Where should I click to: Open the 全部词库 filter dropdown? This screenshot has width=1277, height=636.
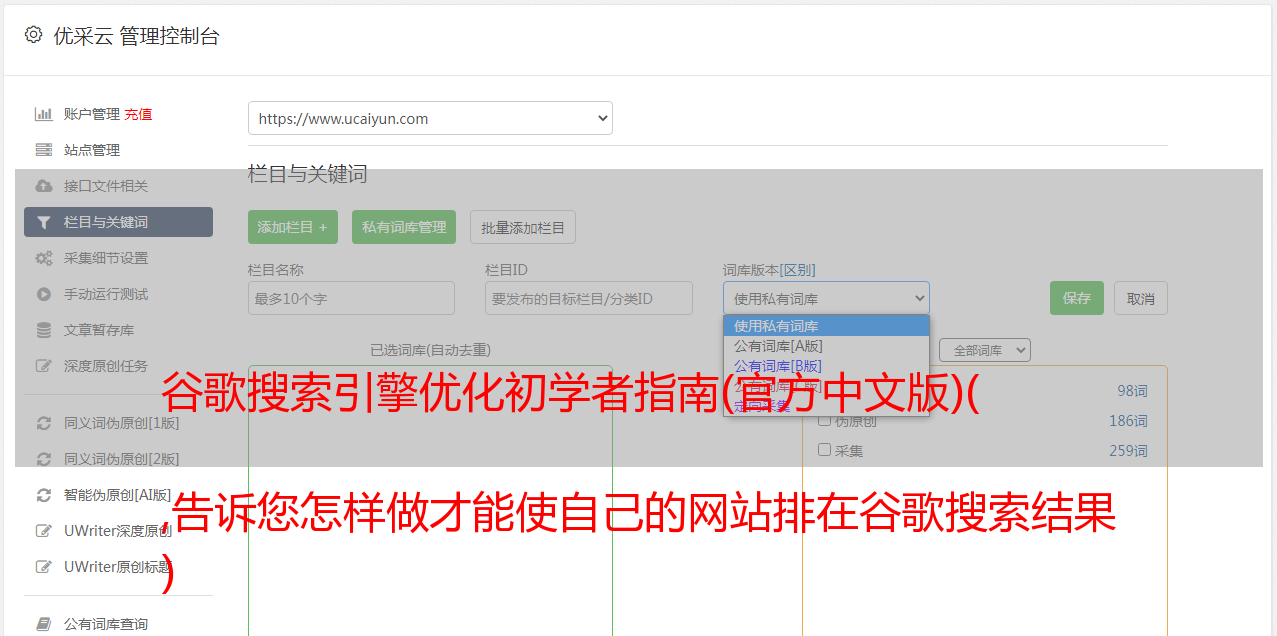point(985,351)
